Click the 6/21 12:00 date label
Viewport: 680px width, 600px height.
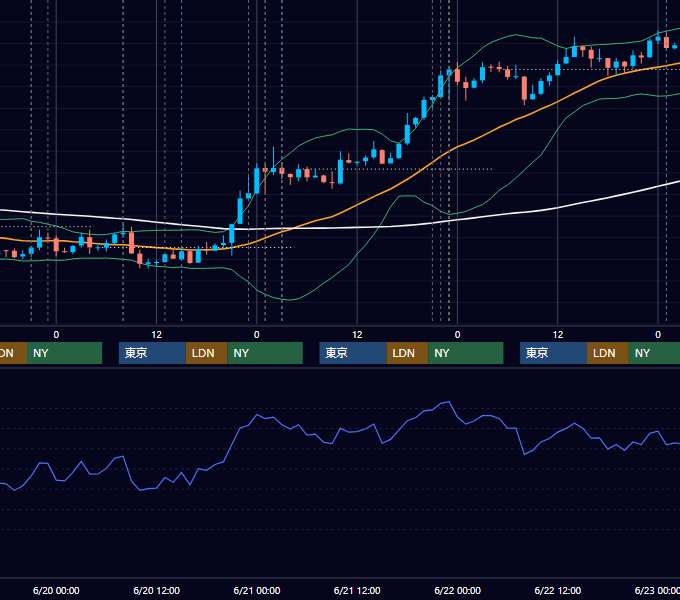coord(357,590)
